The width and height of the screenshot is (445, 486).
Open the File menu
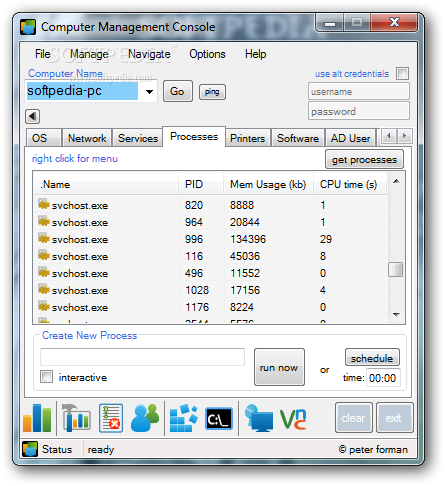pyautogui.click(x=43, y=54)
